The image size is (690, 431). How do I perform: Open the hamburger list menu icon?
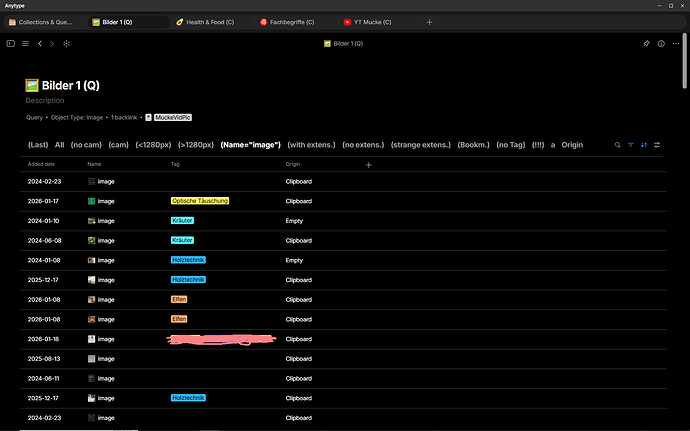26,44
